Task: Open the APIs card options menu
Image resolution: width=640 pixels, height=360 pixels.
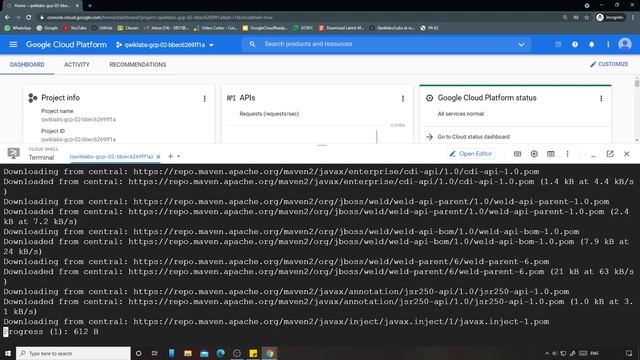Action: click(403, 98)
